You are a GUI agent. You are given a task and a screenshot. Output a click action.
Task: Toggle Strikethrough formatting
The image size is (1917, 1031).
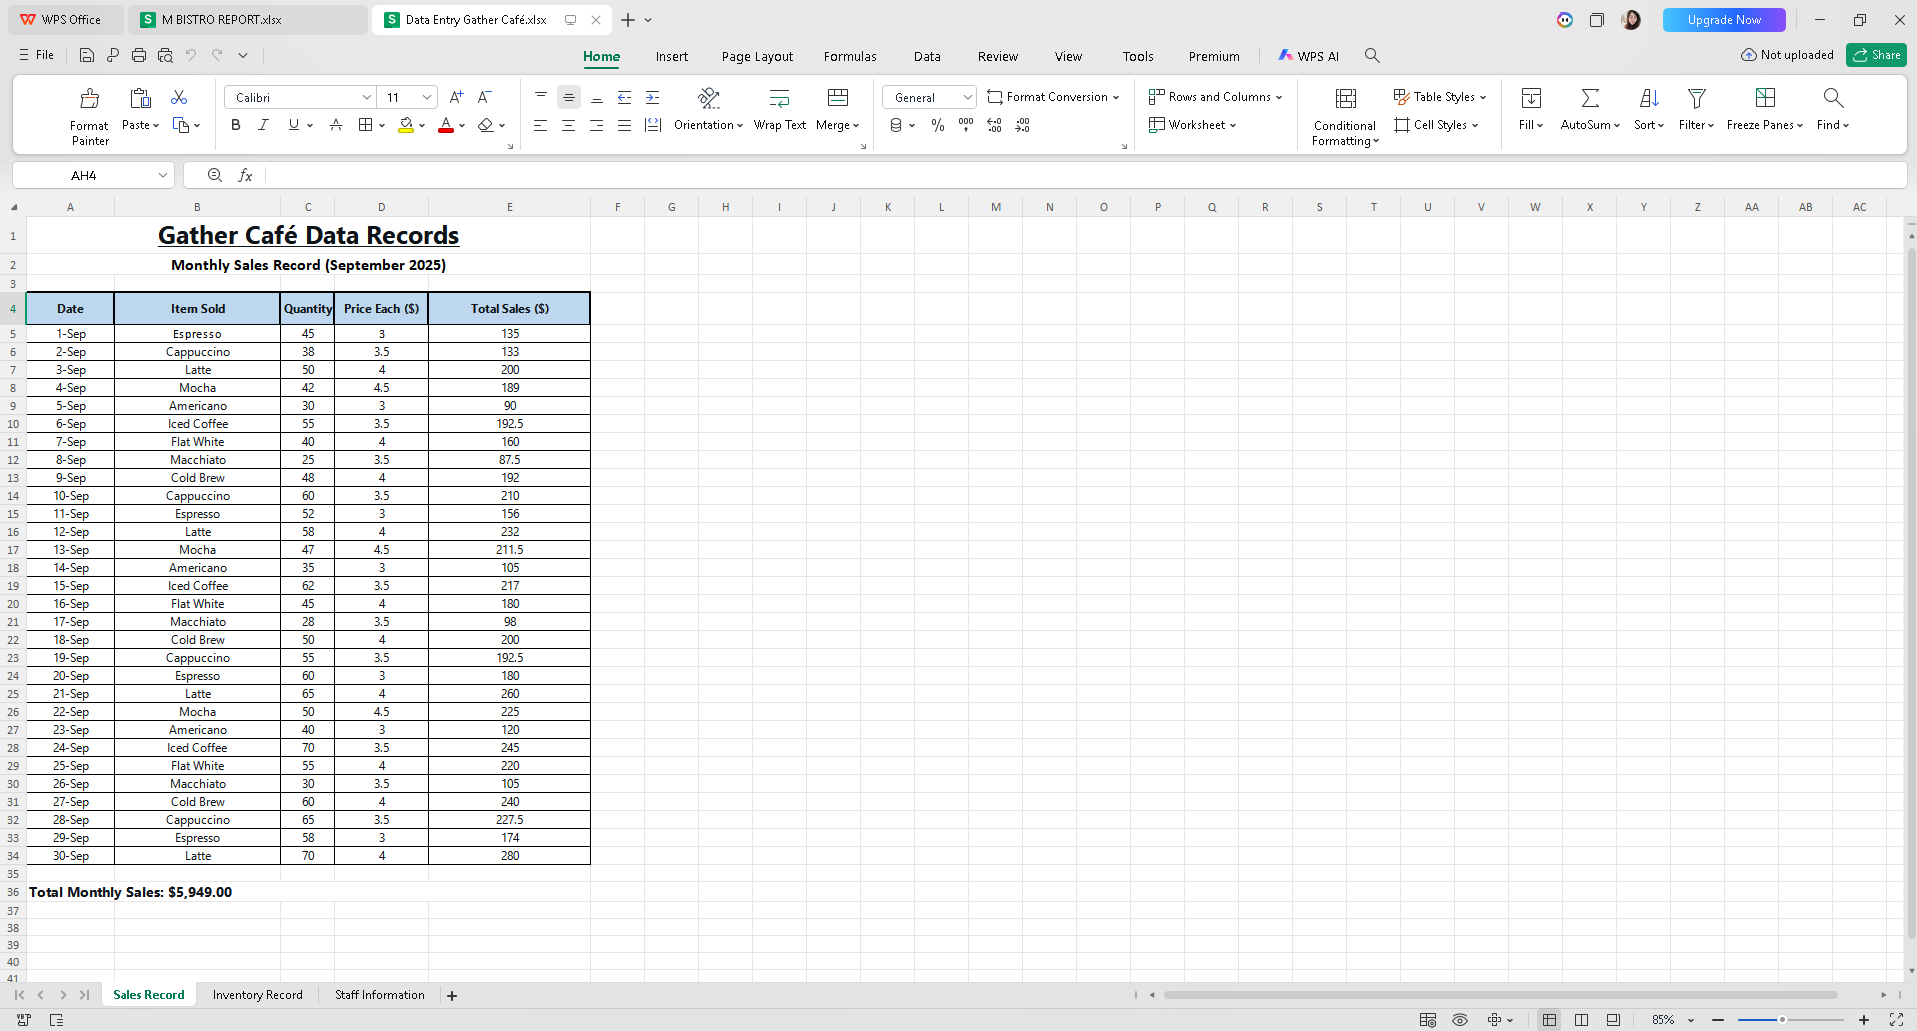coord(336,125)
